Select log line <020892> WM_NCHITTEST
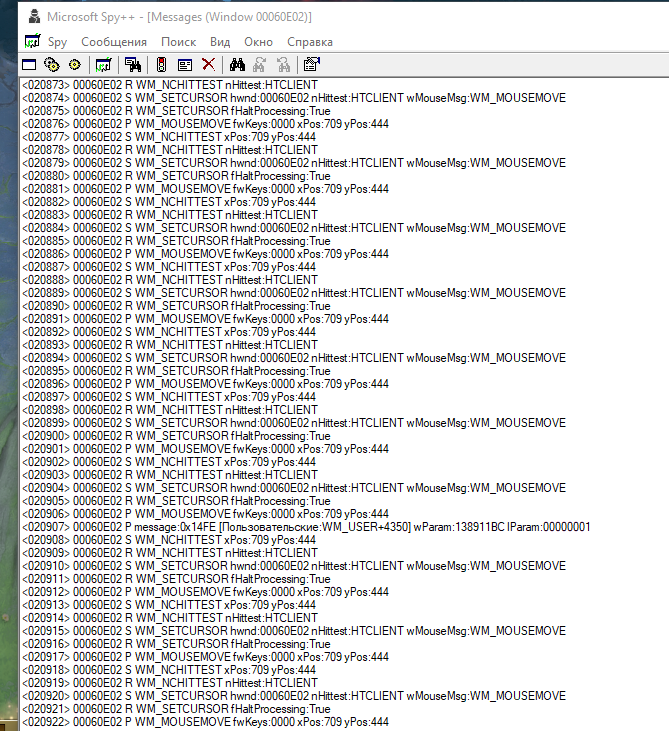Screen dimensions: 669x731 click(169, 332)
